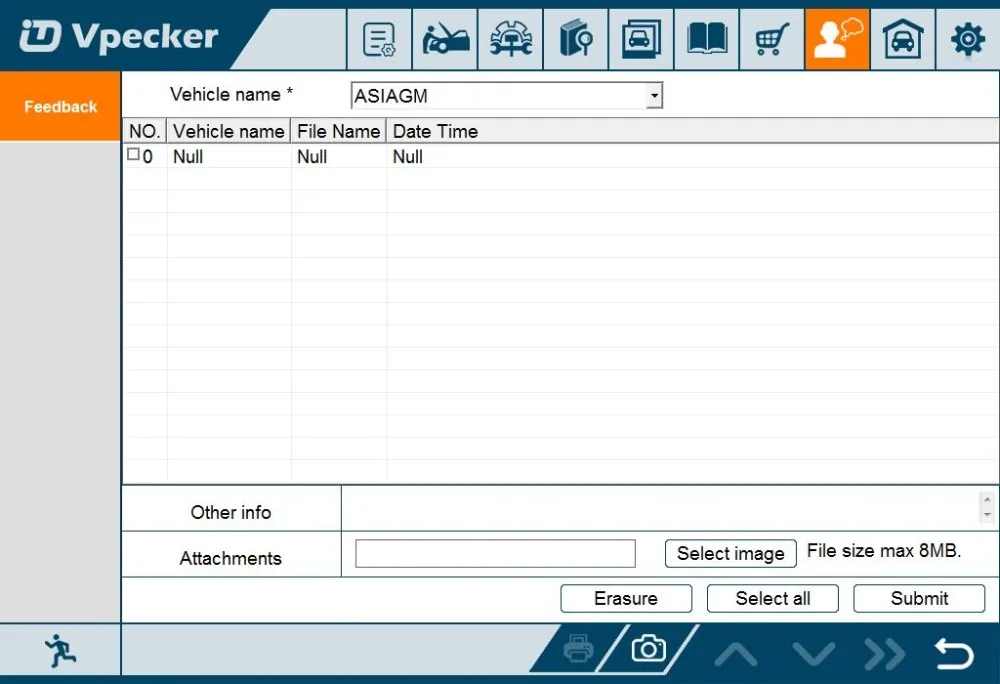Open the user manual book icon
The width and height of the screenshot is (1000, 684).
pyautogui.click(x=707, y=40)
